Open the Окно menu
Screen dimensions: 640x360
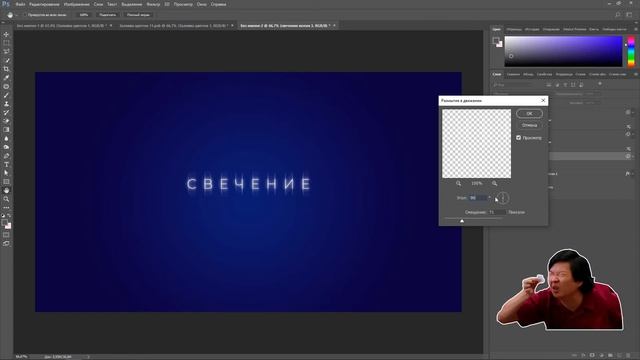(x=202, y=4)
